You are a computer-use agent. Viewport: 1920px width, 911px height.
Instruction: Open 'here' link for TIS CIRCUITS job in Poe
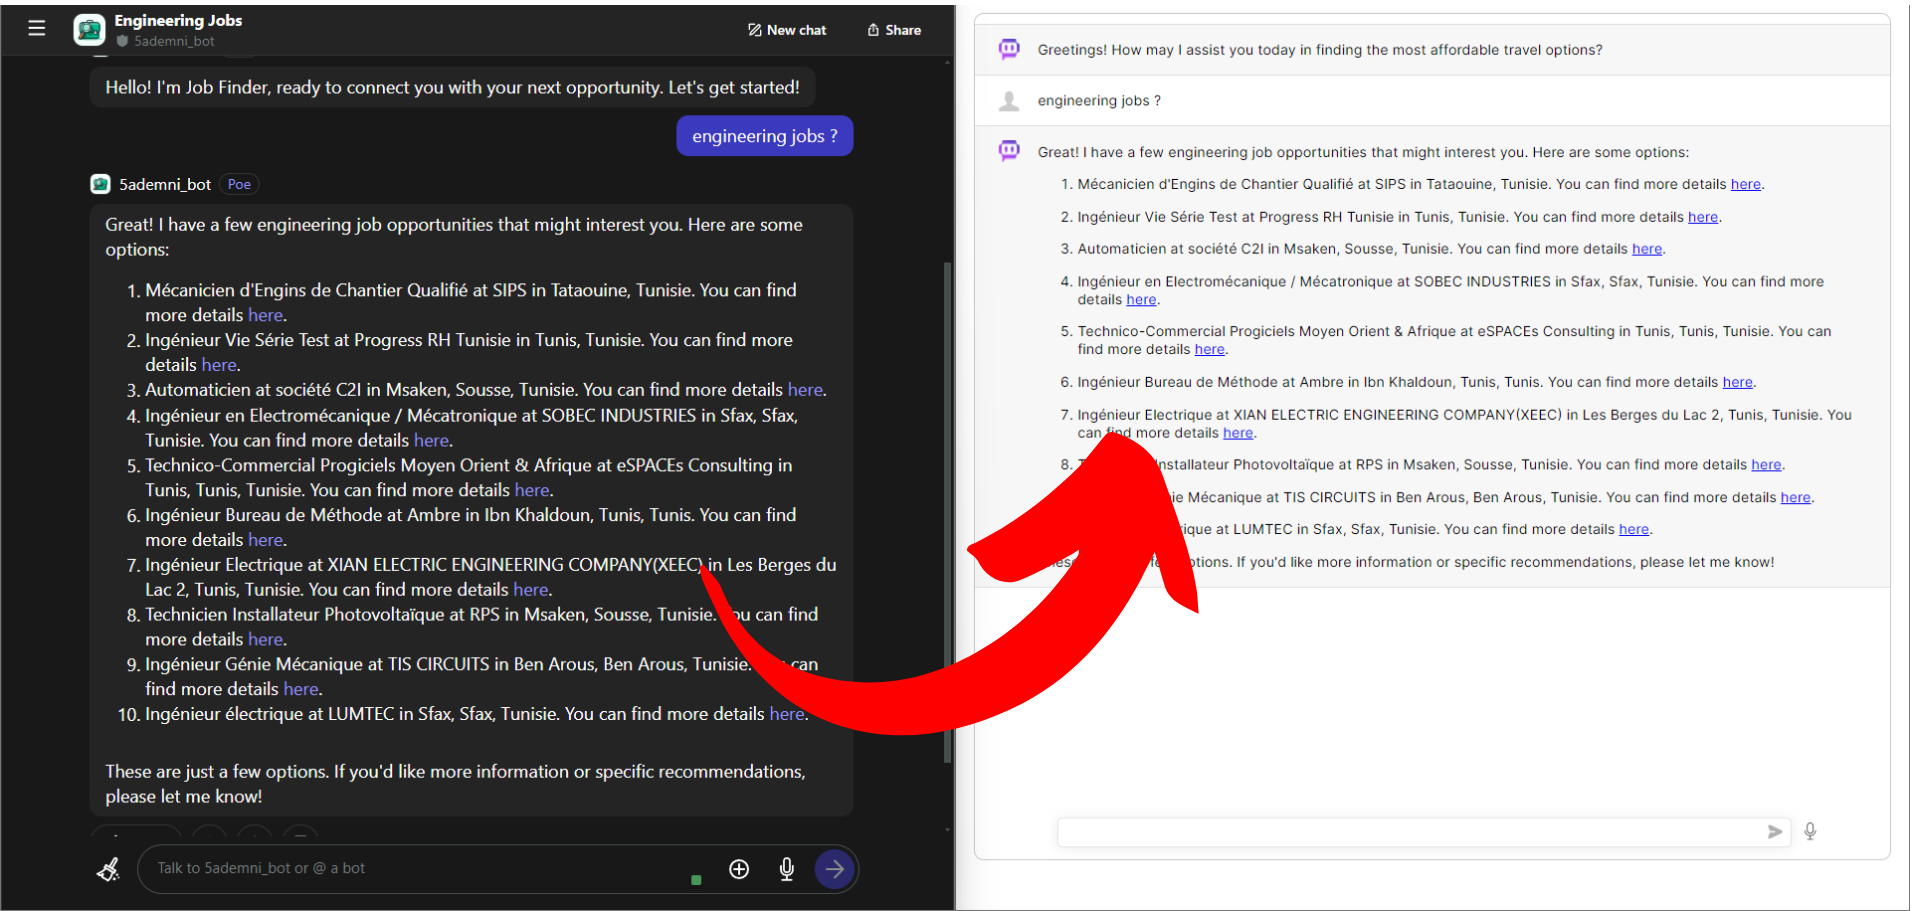301,689
